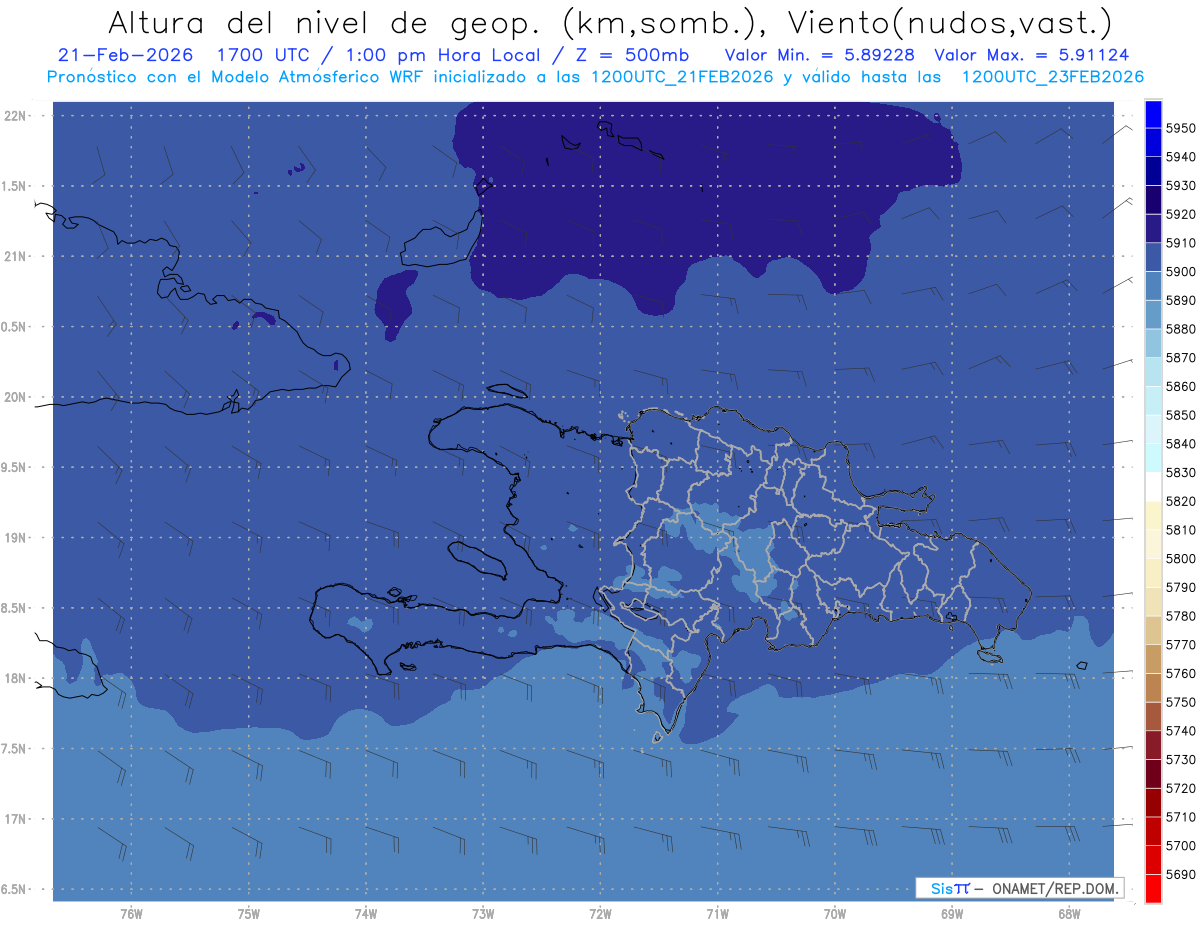Select the swatch between 5910 and 5920

1152,229
